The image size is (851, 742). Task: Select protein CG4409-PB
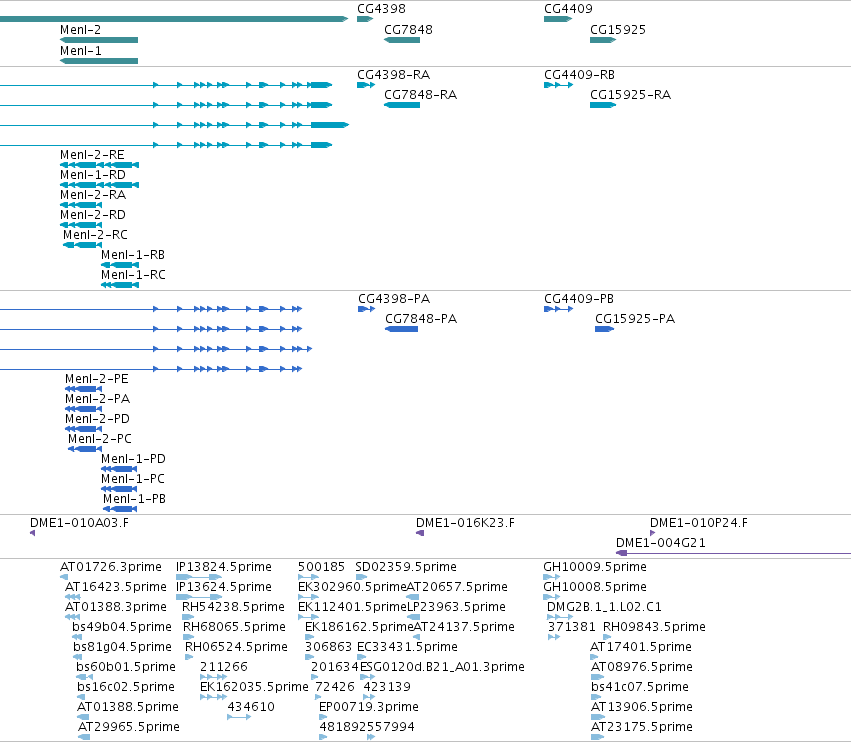click(558, 309)
